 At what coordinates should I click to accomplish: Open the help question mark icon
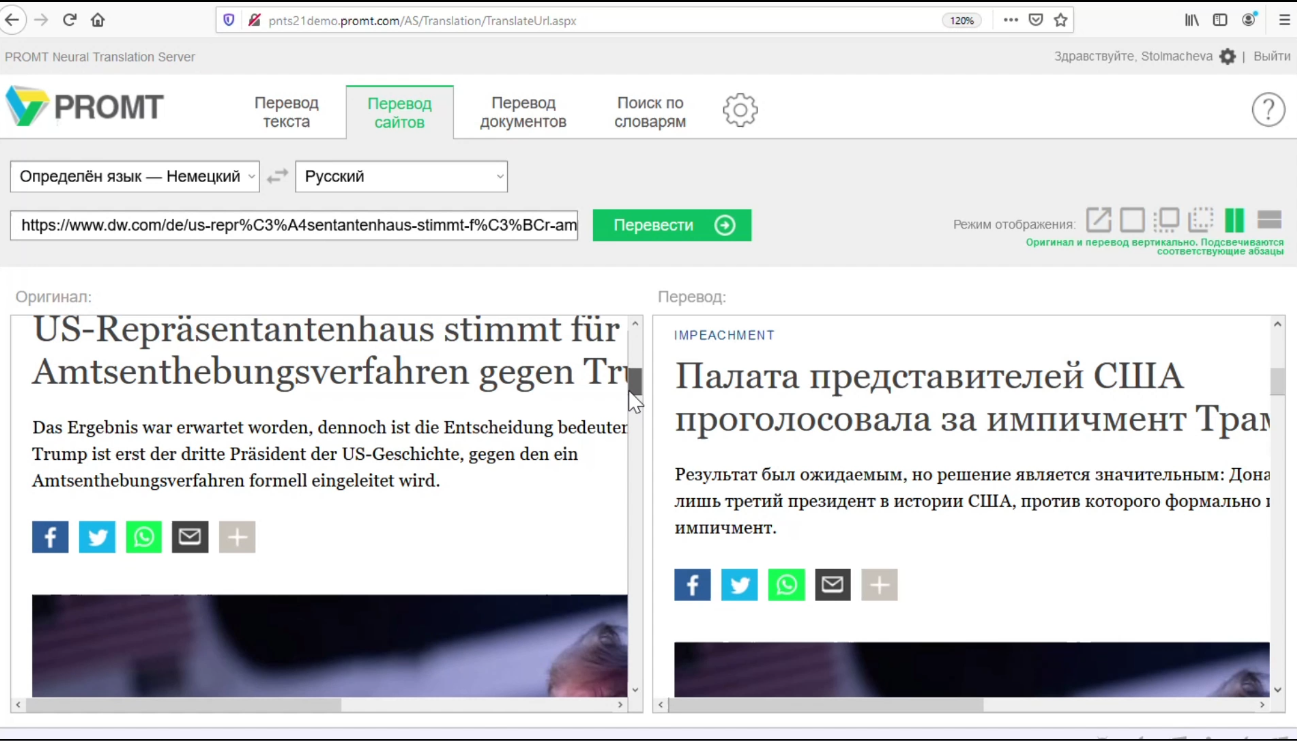tap(1268, 109)
